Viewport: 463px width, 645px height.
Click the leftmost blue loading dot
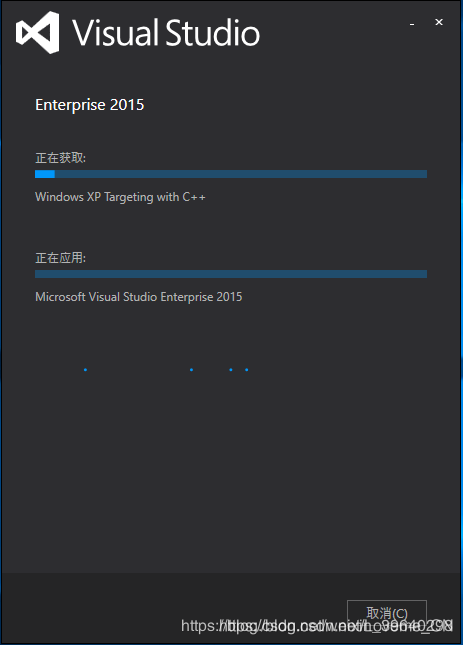point(85,370)
